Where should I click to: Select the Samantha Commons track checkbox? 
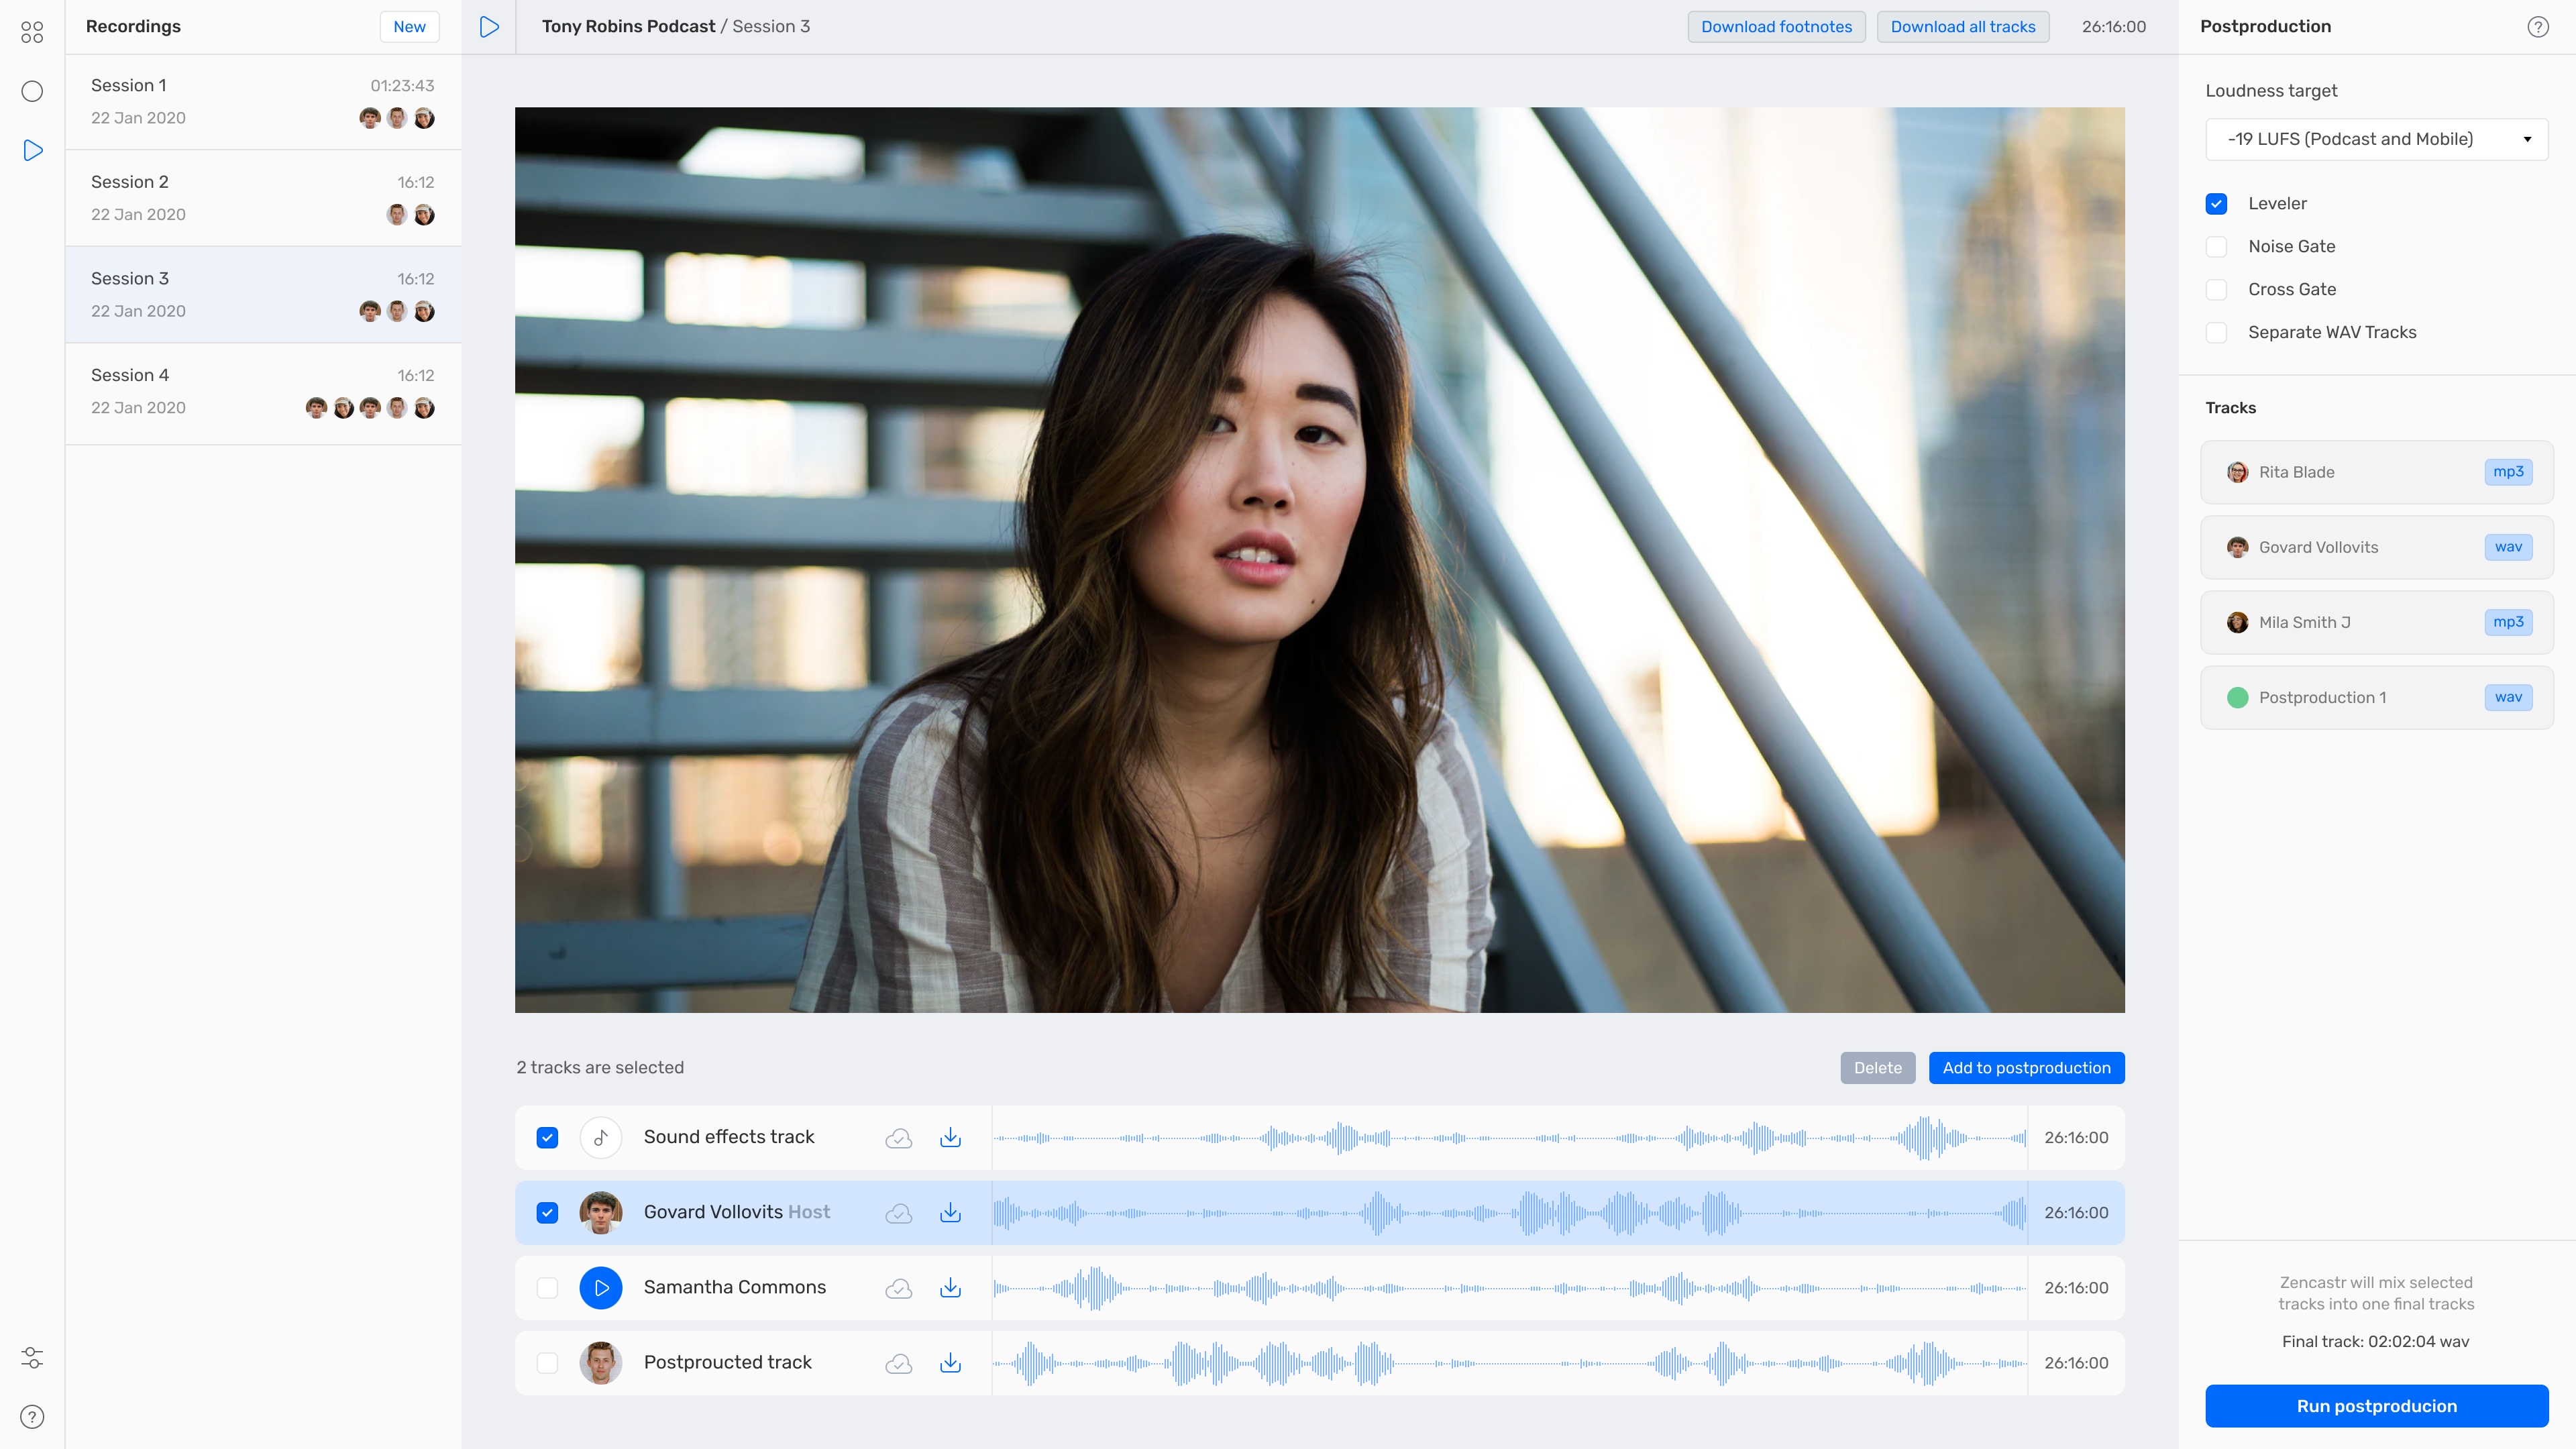[547, 1288]
